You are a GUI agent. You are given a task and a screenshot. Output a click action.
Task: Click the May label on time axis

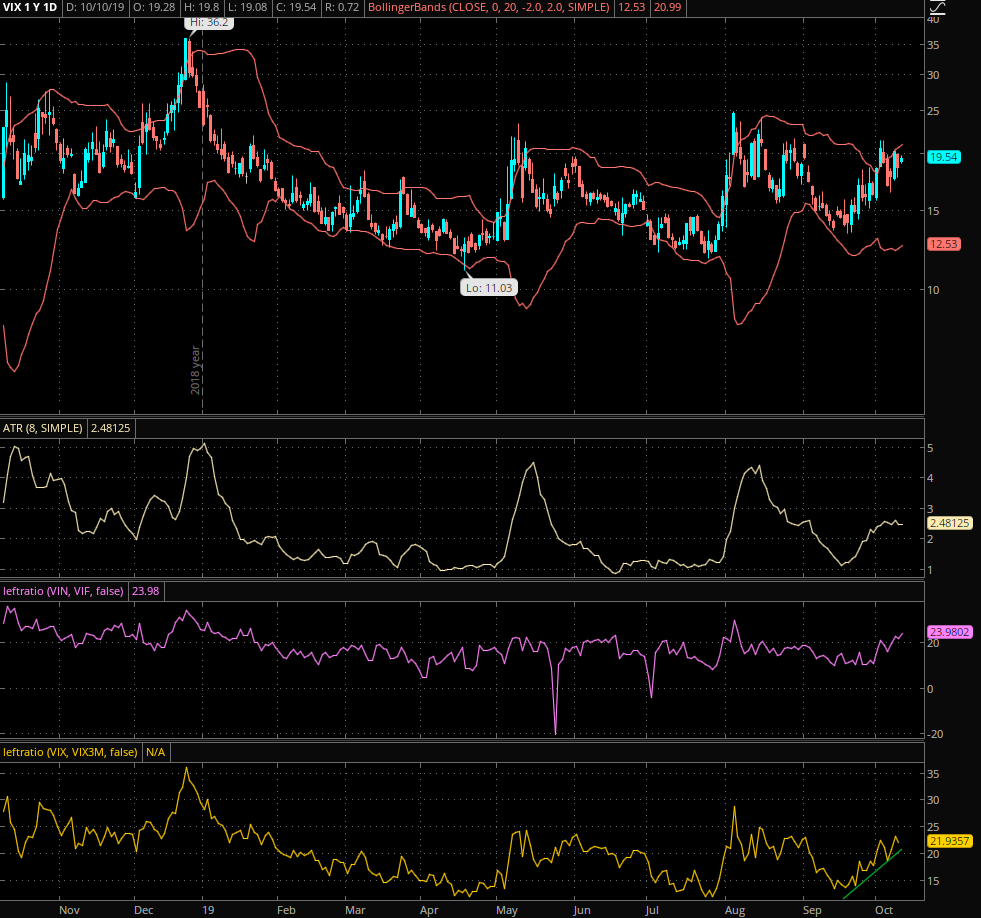click(x=506, y=911)
